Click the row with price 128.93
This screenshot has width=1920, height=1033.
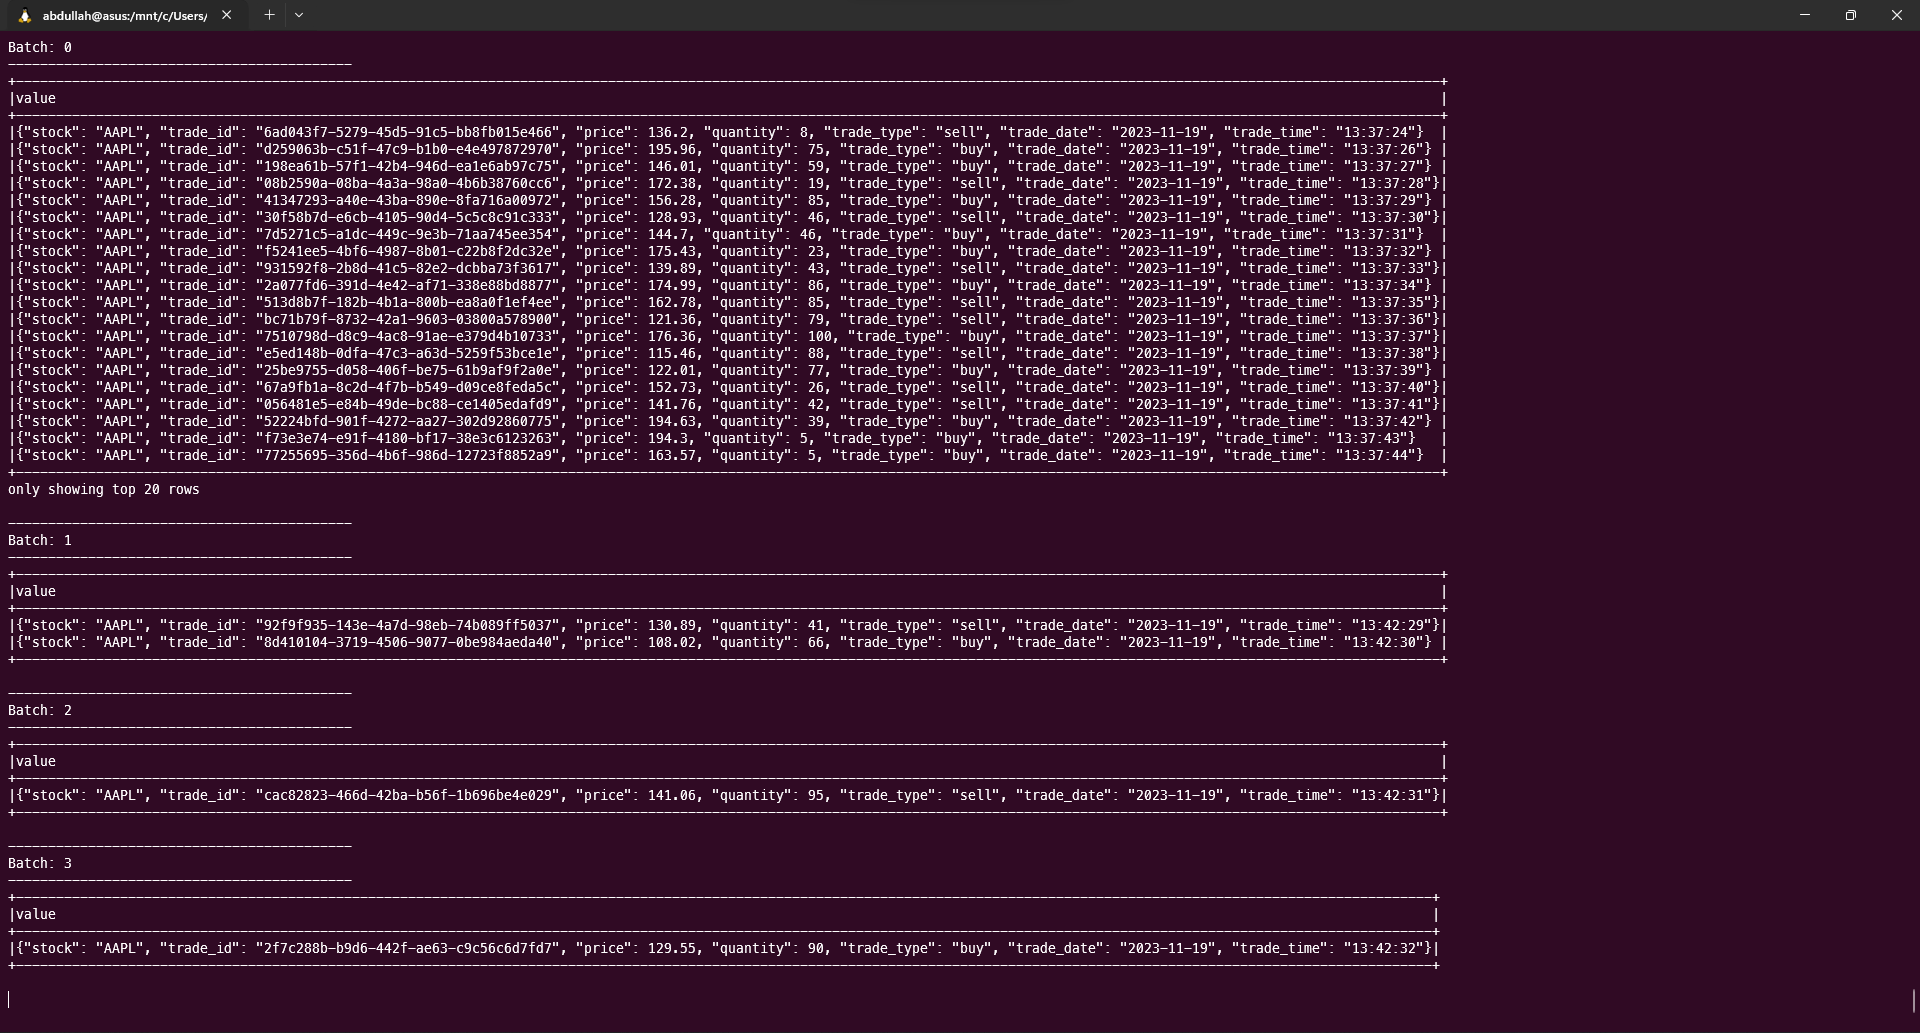click(x=727, y=217)
